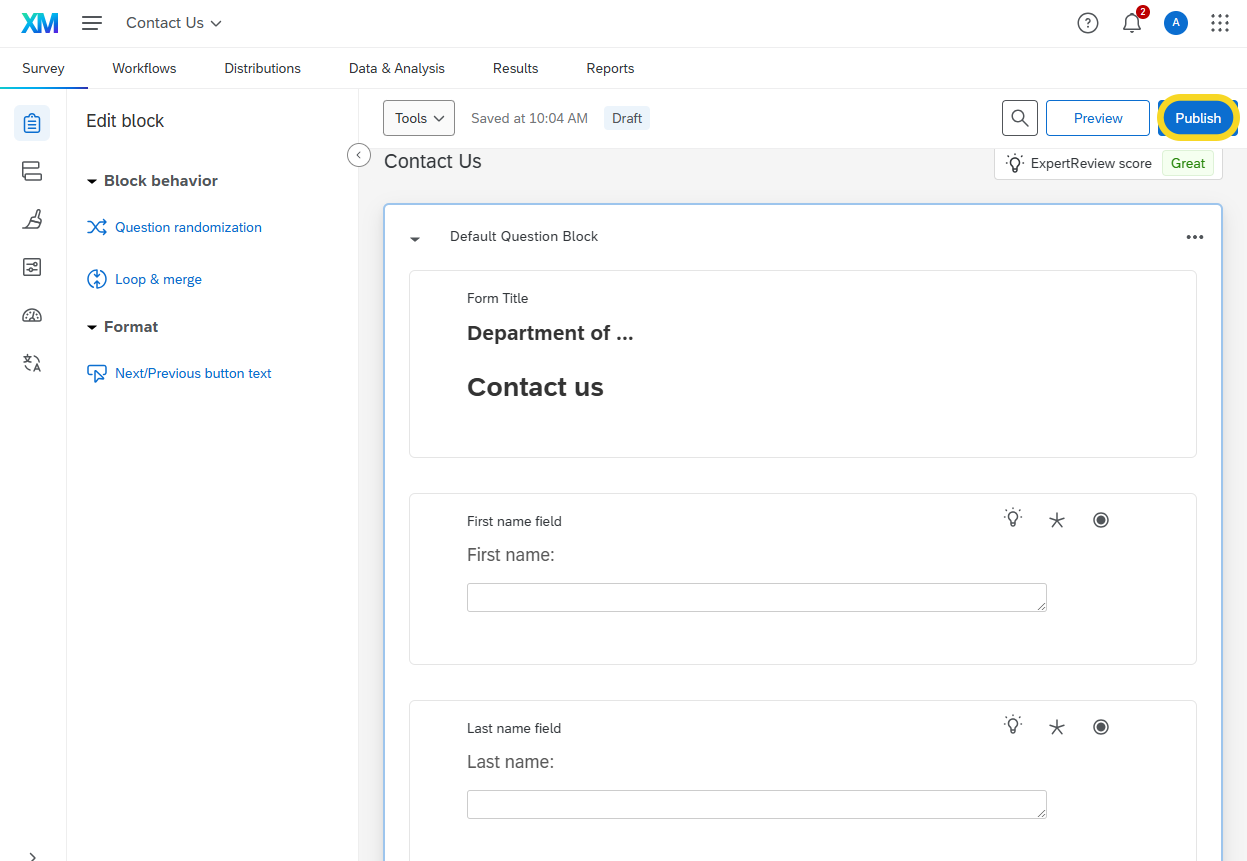
Task: Open the Question randomization link
Action: point(188,227)
